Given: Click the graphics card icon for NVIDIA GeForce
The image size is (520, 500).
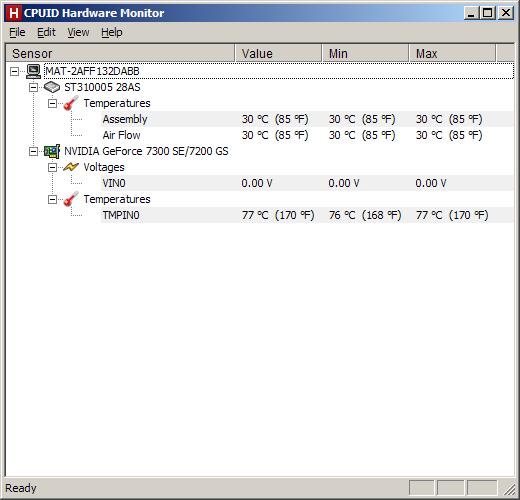Looking at the screenshot, I should (x=52, y=151).
